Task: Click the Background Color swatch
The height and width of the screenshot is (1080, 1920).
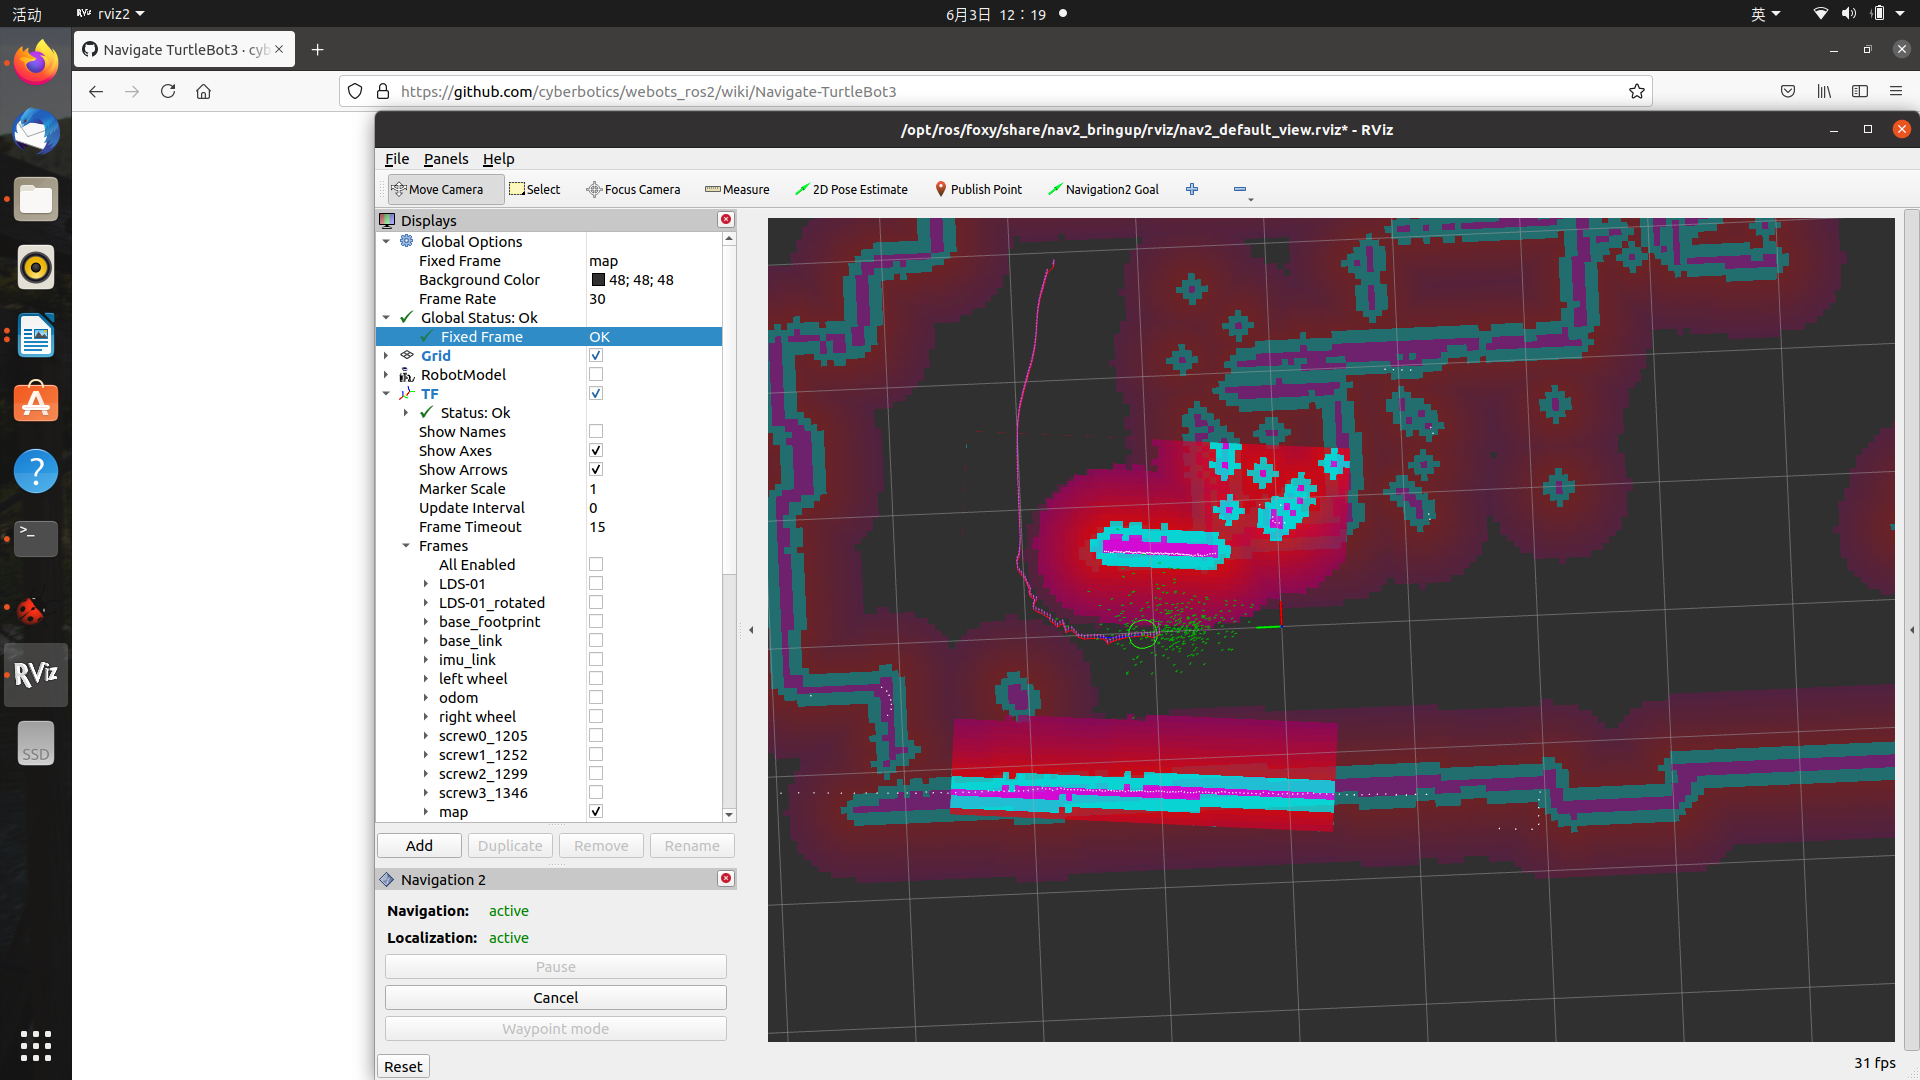Action: (x=598, y=280)
